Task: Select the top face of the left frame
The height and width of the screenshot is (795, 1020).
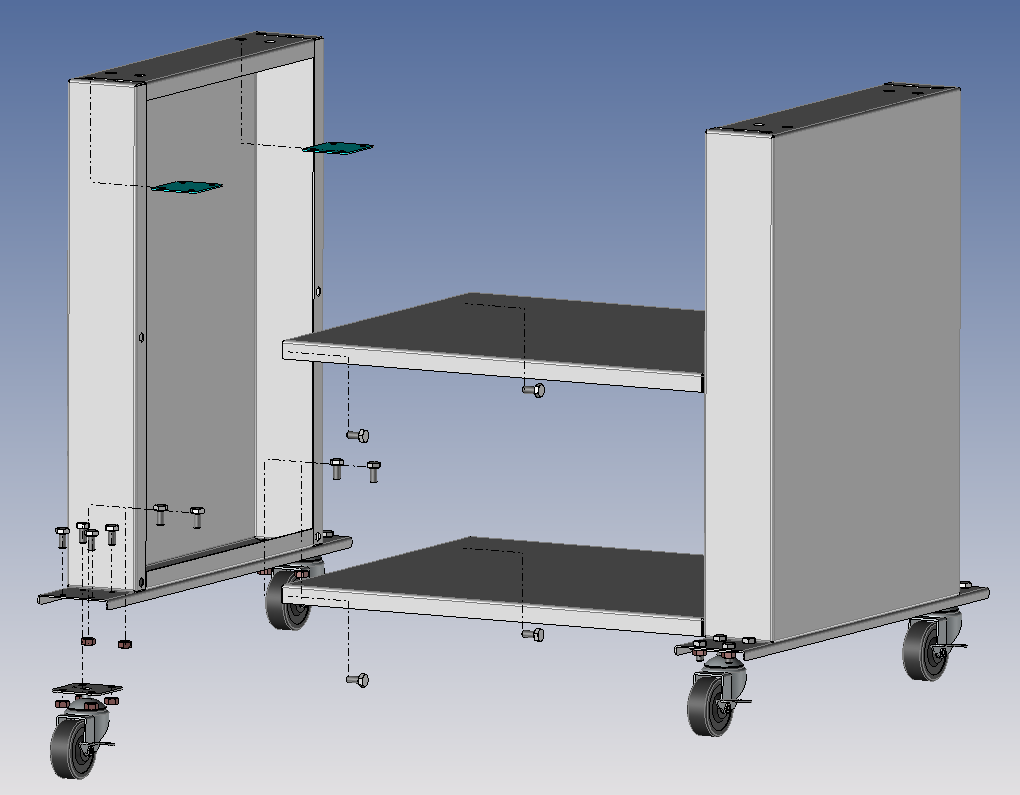Action: pos(195,57)
